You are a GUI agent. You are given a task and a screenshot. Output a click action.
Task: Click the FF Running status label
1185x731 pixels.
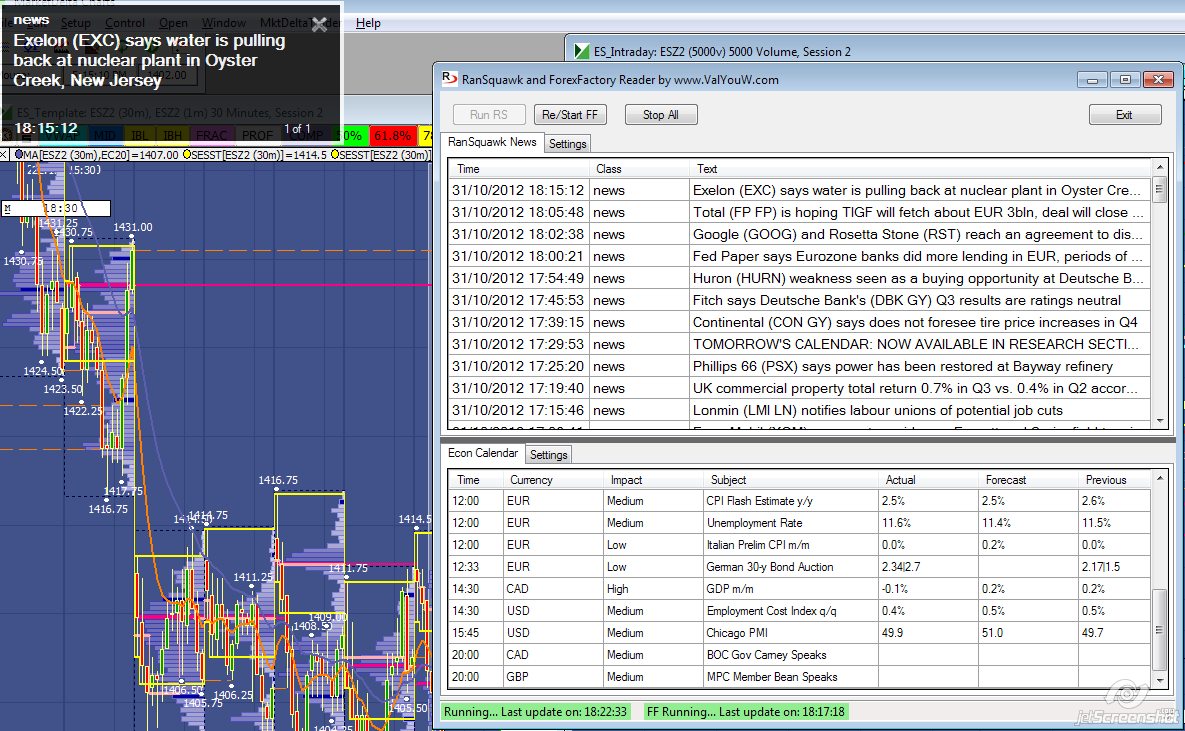pyautogui.click(x=745, y=711)
